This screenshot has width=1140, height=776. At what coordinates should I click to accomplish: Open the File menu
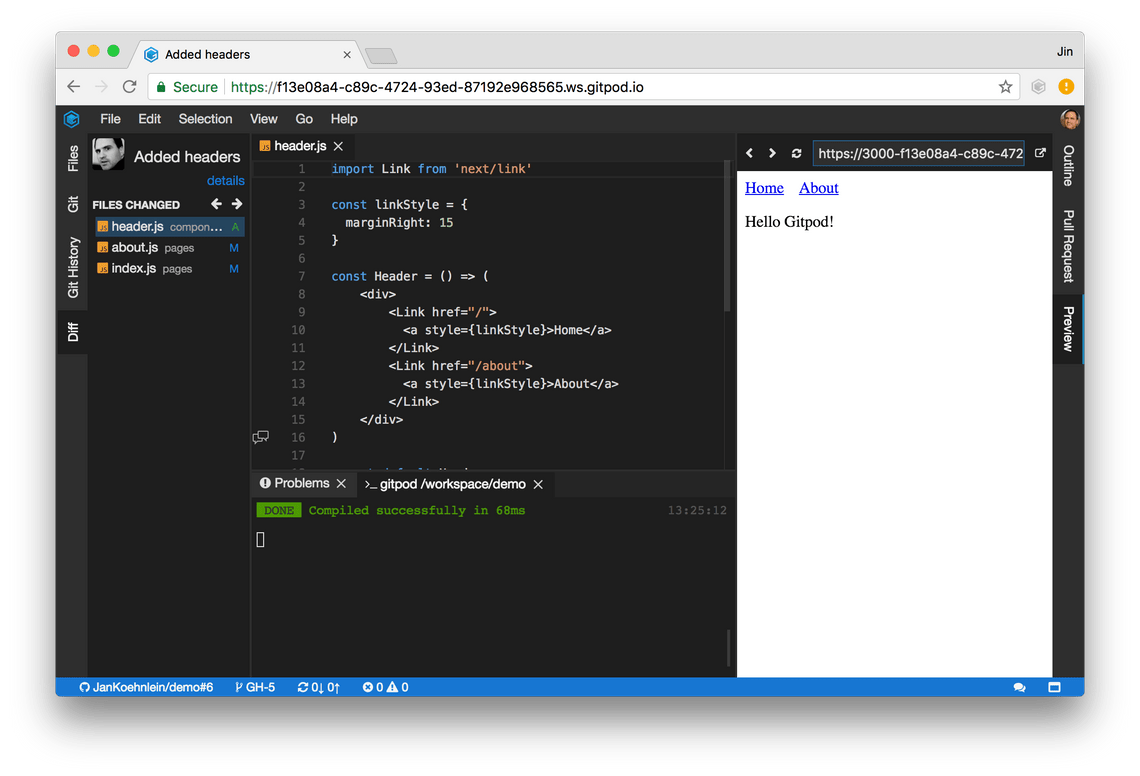click(x=111, y=119)
